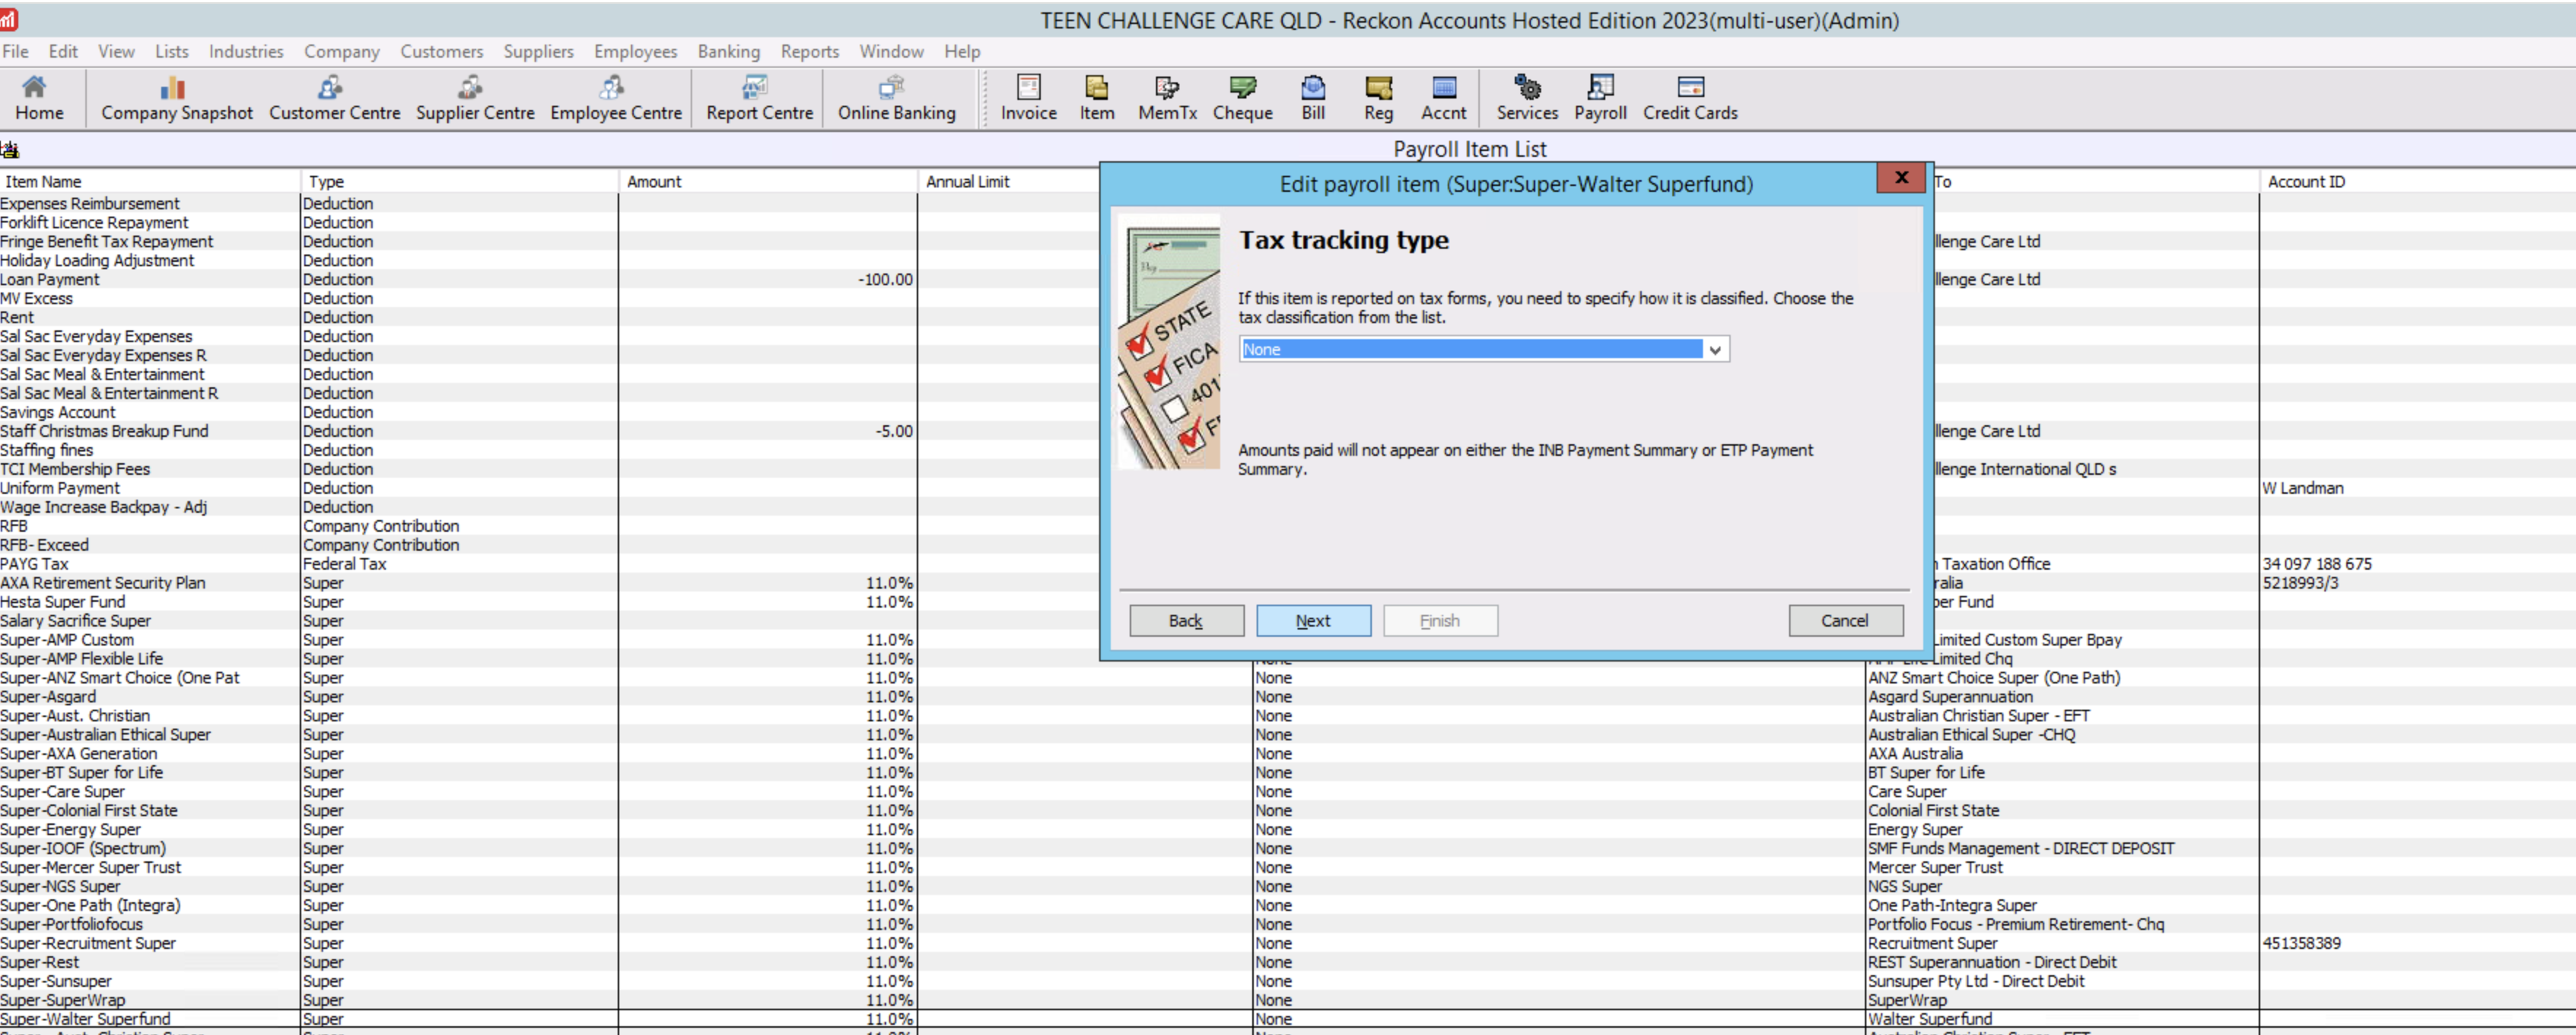Click the Company Snapshot icon
Viewport: 2576px width, 1035px height.
[176, 98]
